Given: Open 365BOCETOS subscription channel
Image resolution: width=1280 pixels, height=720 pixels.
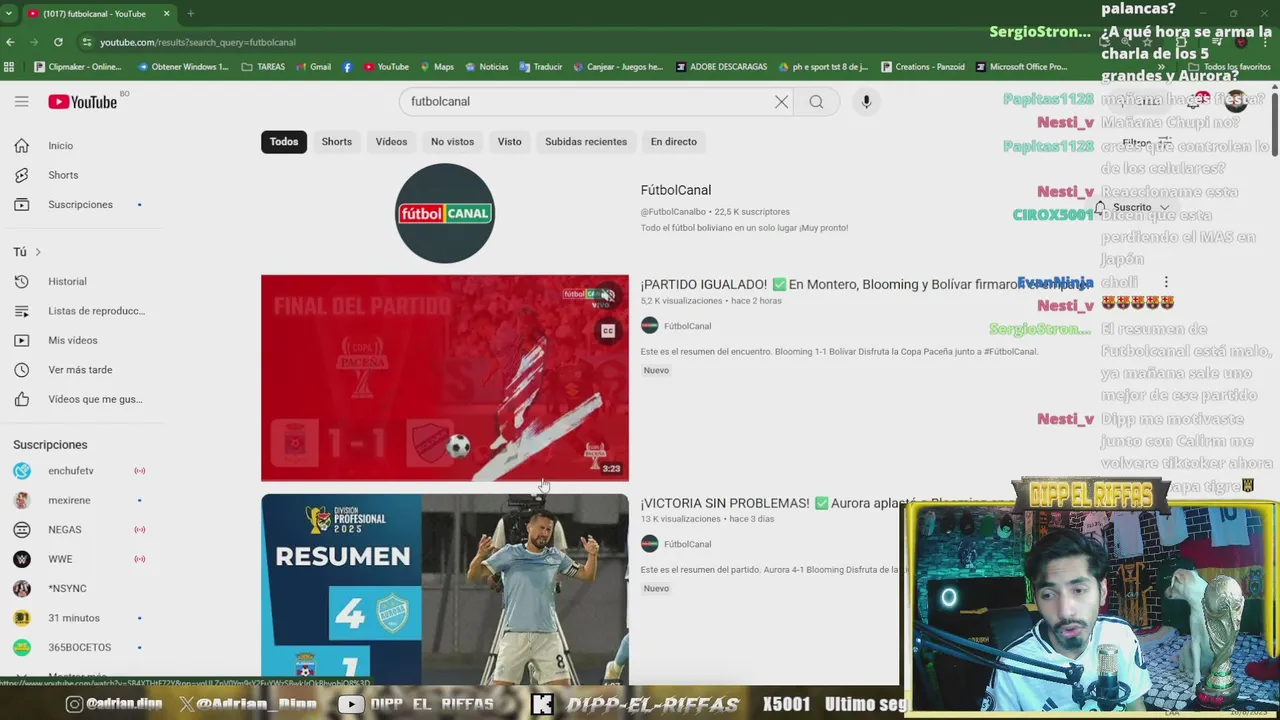Looking at the screenshot, I should tap(78, 647).
